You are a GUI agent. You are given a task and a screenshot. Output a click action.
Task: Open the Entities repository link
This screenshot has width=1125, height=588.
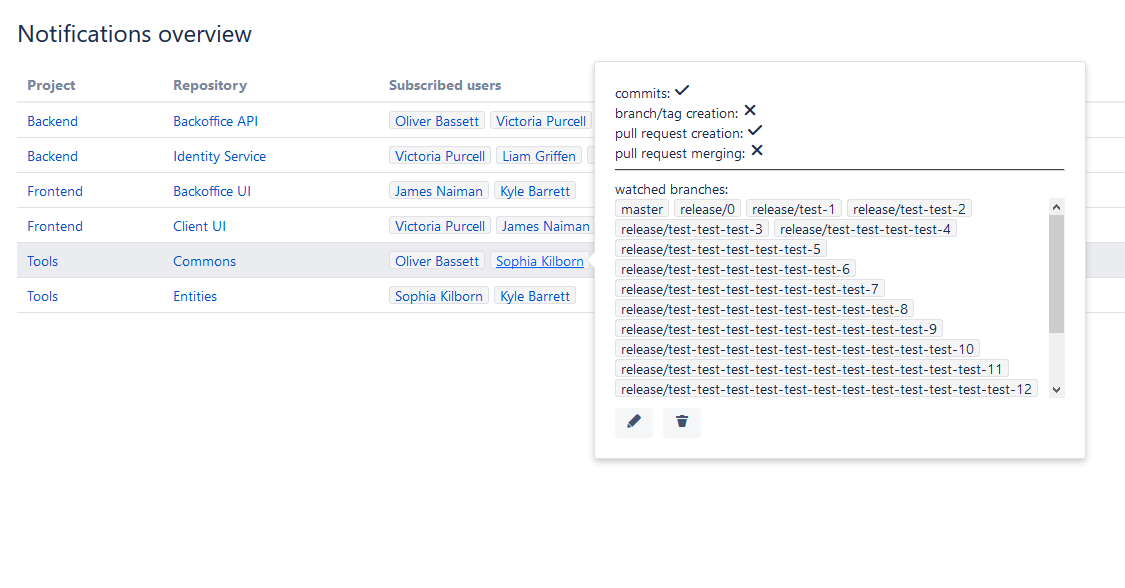(x=195, y=296)
